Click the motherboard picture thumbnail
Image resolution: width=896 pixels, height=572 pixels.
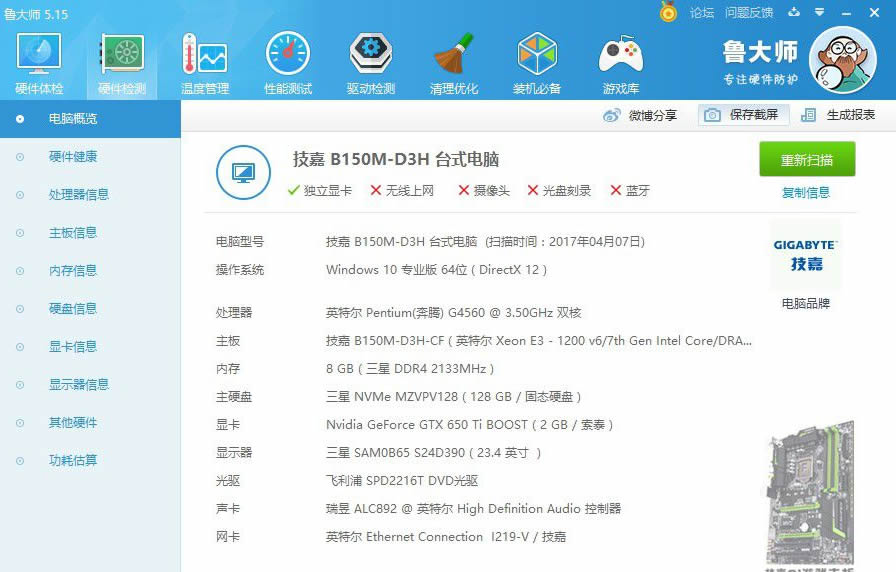coord(810,493)
